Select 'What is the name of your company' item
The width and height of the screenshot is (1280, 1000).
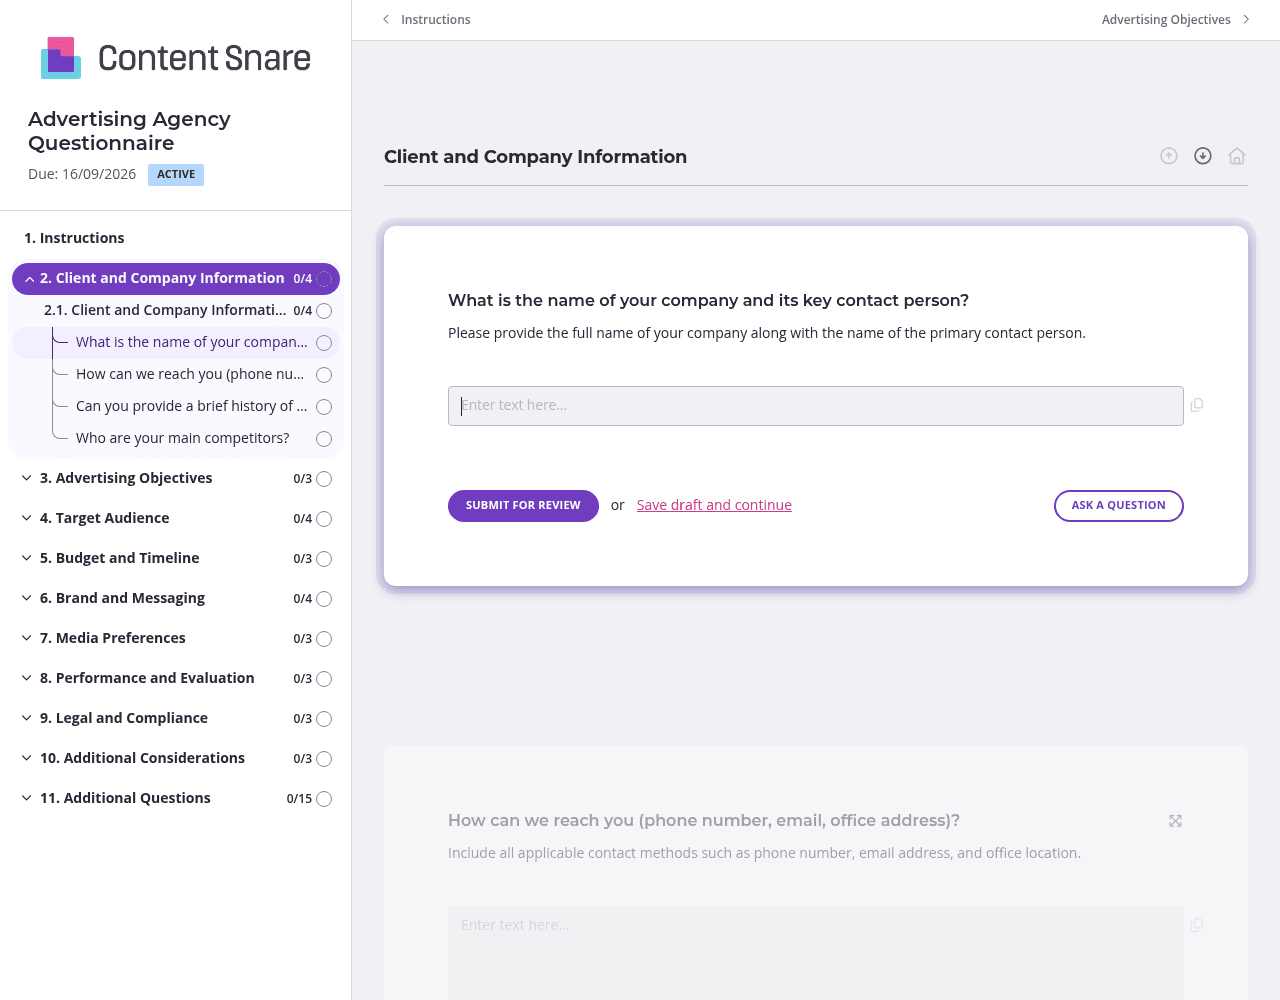click(x=192, y=342)
